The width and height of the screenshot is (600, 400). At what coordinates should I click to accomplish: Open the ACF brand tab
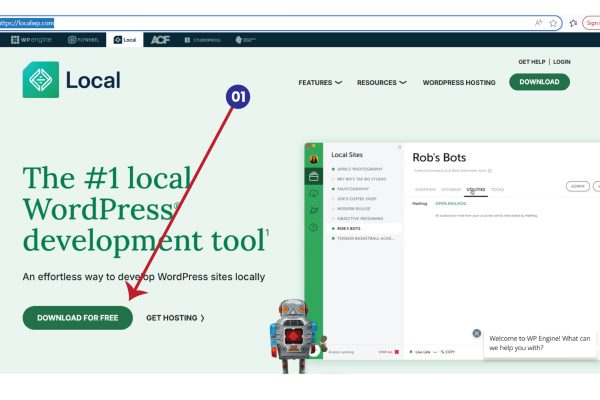[160, 40]
